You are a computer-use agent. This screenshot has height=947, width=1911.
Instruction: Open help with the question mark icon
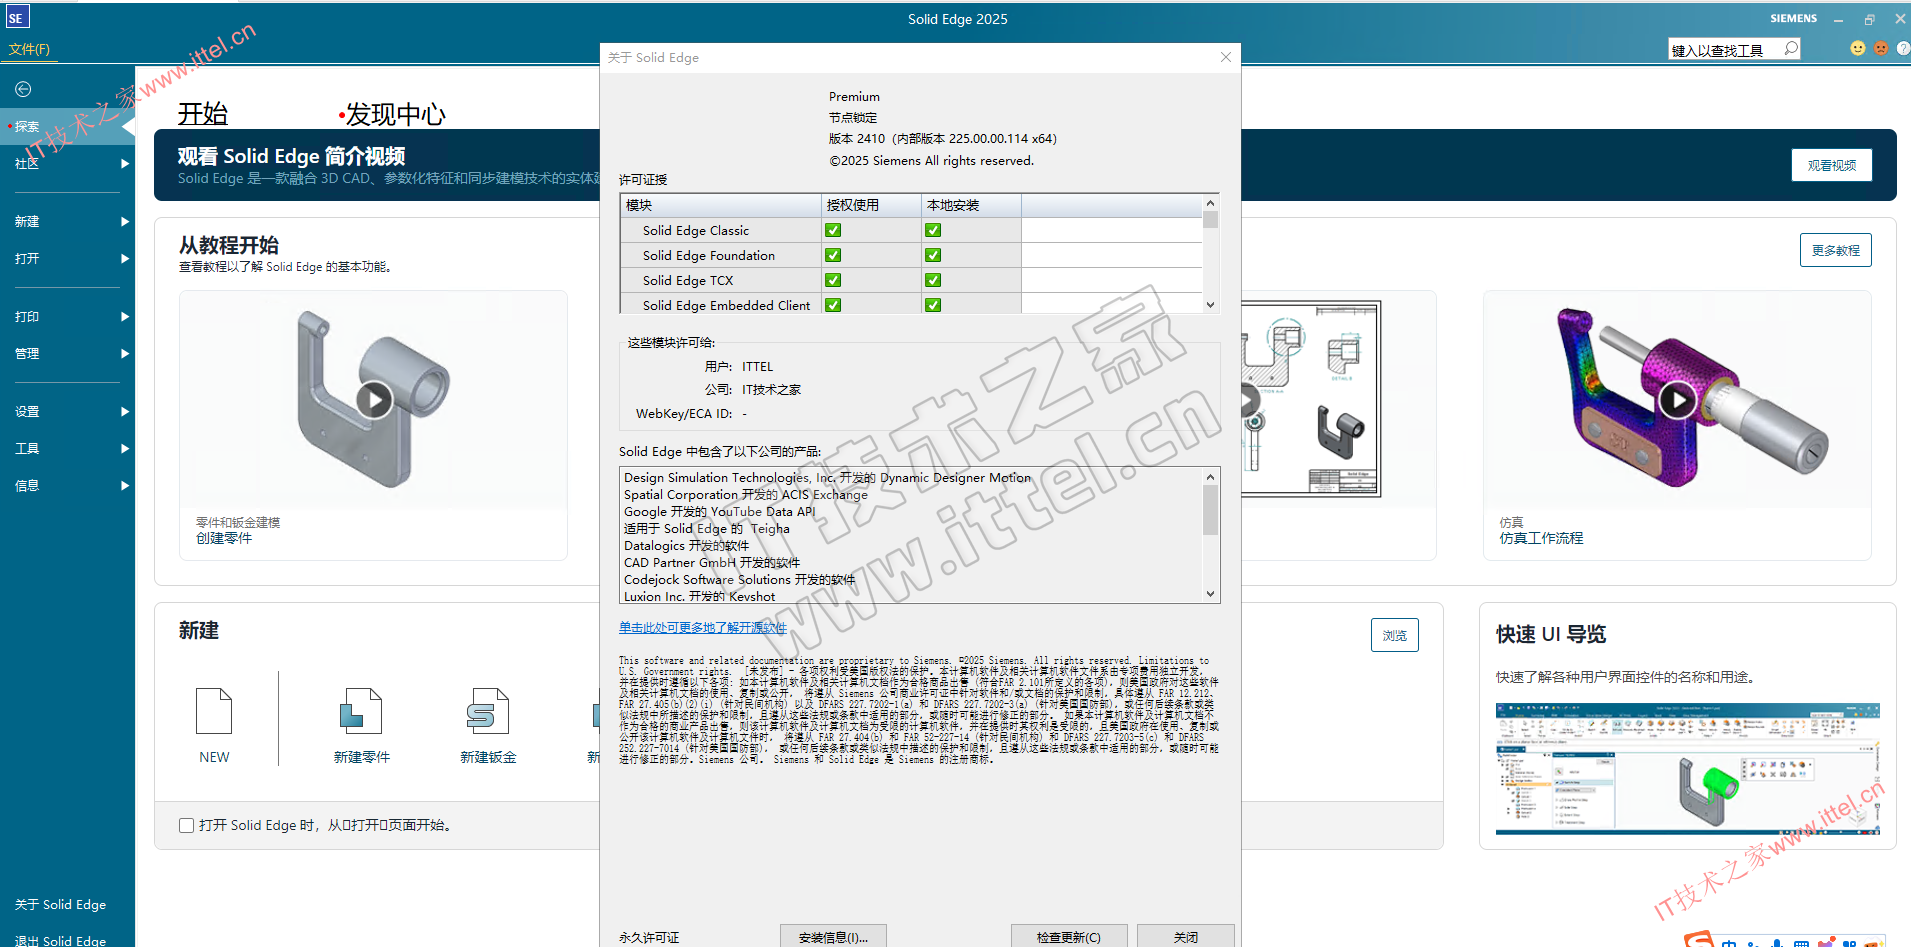pyautogui.click(x=1903, y=48)
